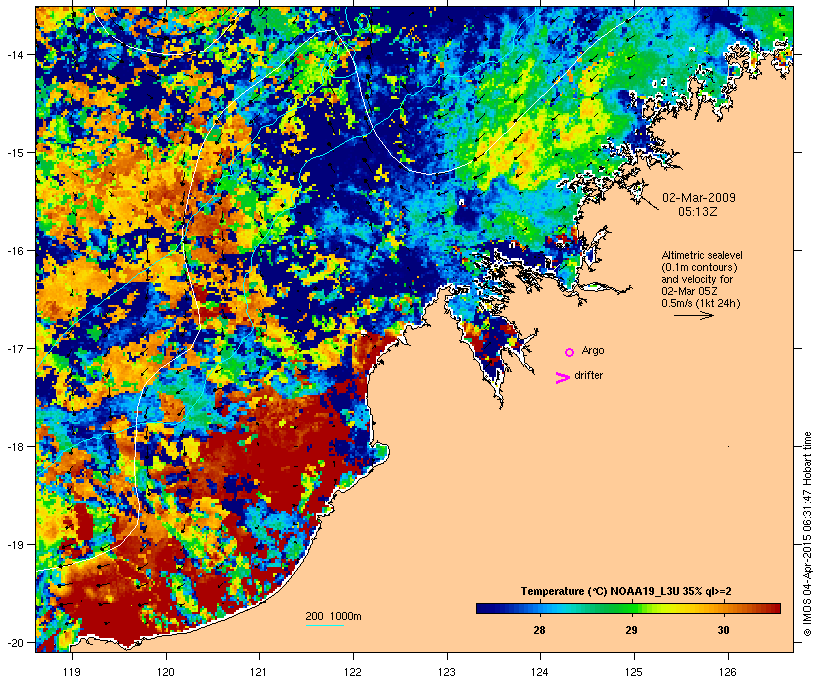Click the 'Altimetric sealevel' caption line

click(x=702, y=255)
